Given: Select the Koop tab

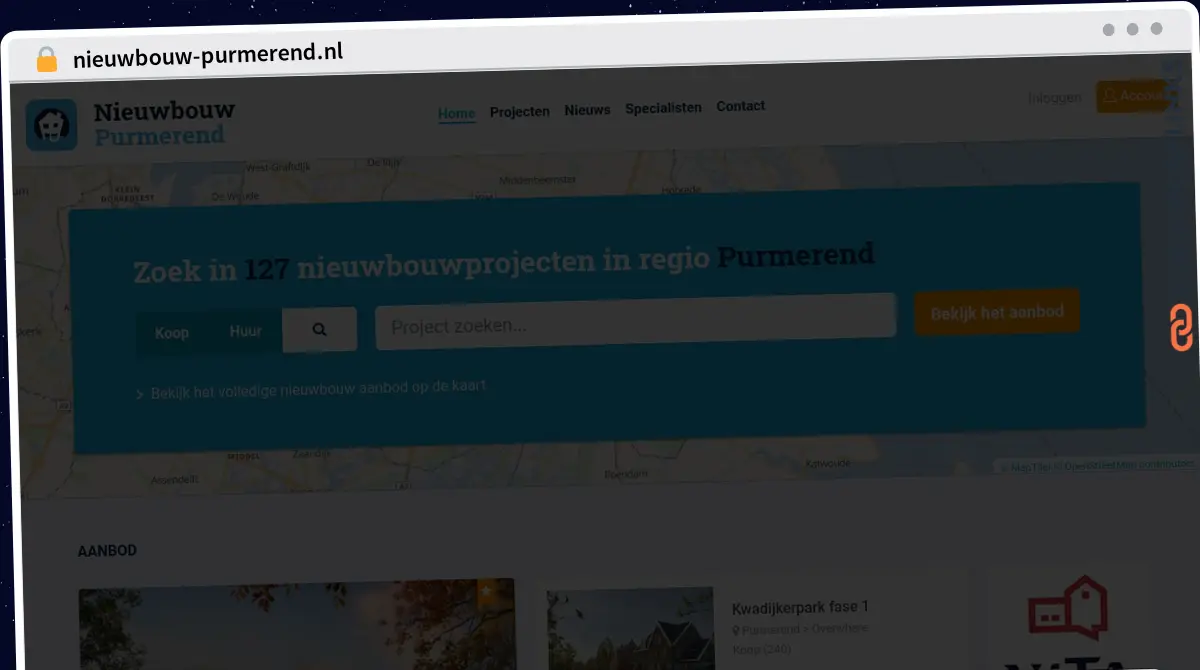Looking at the screenshot, I should (172, 333).
